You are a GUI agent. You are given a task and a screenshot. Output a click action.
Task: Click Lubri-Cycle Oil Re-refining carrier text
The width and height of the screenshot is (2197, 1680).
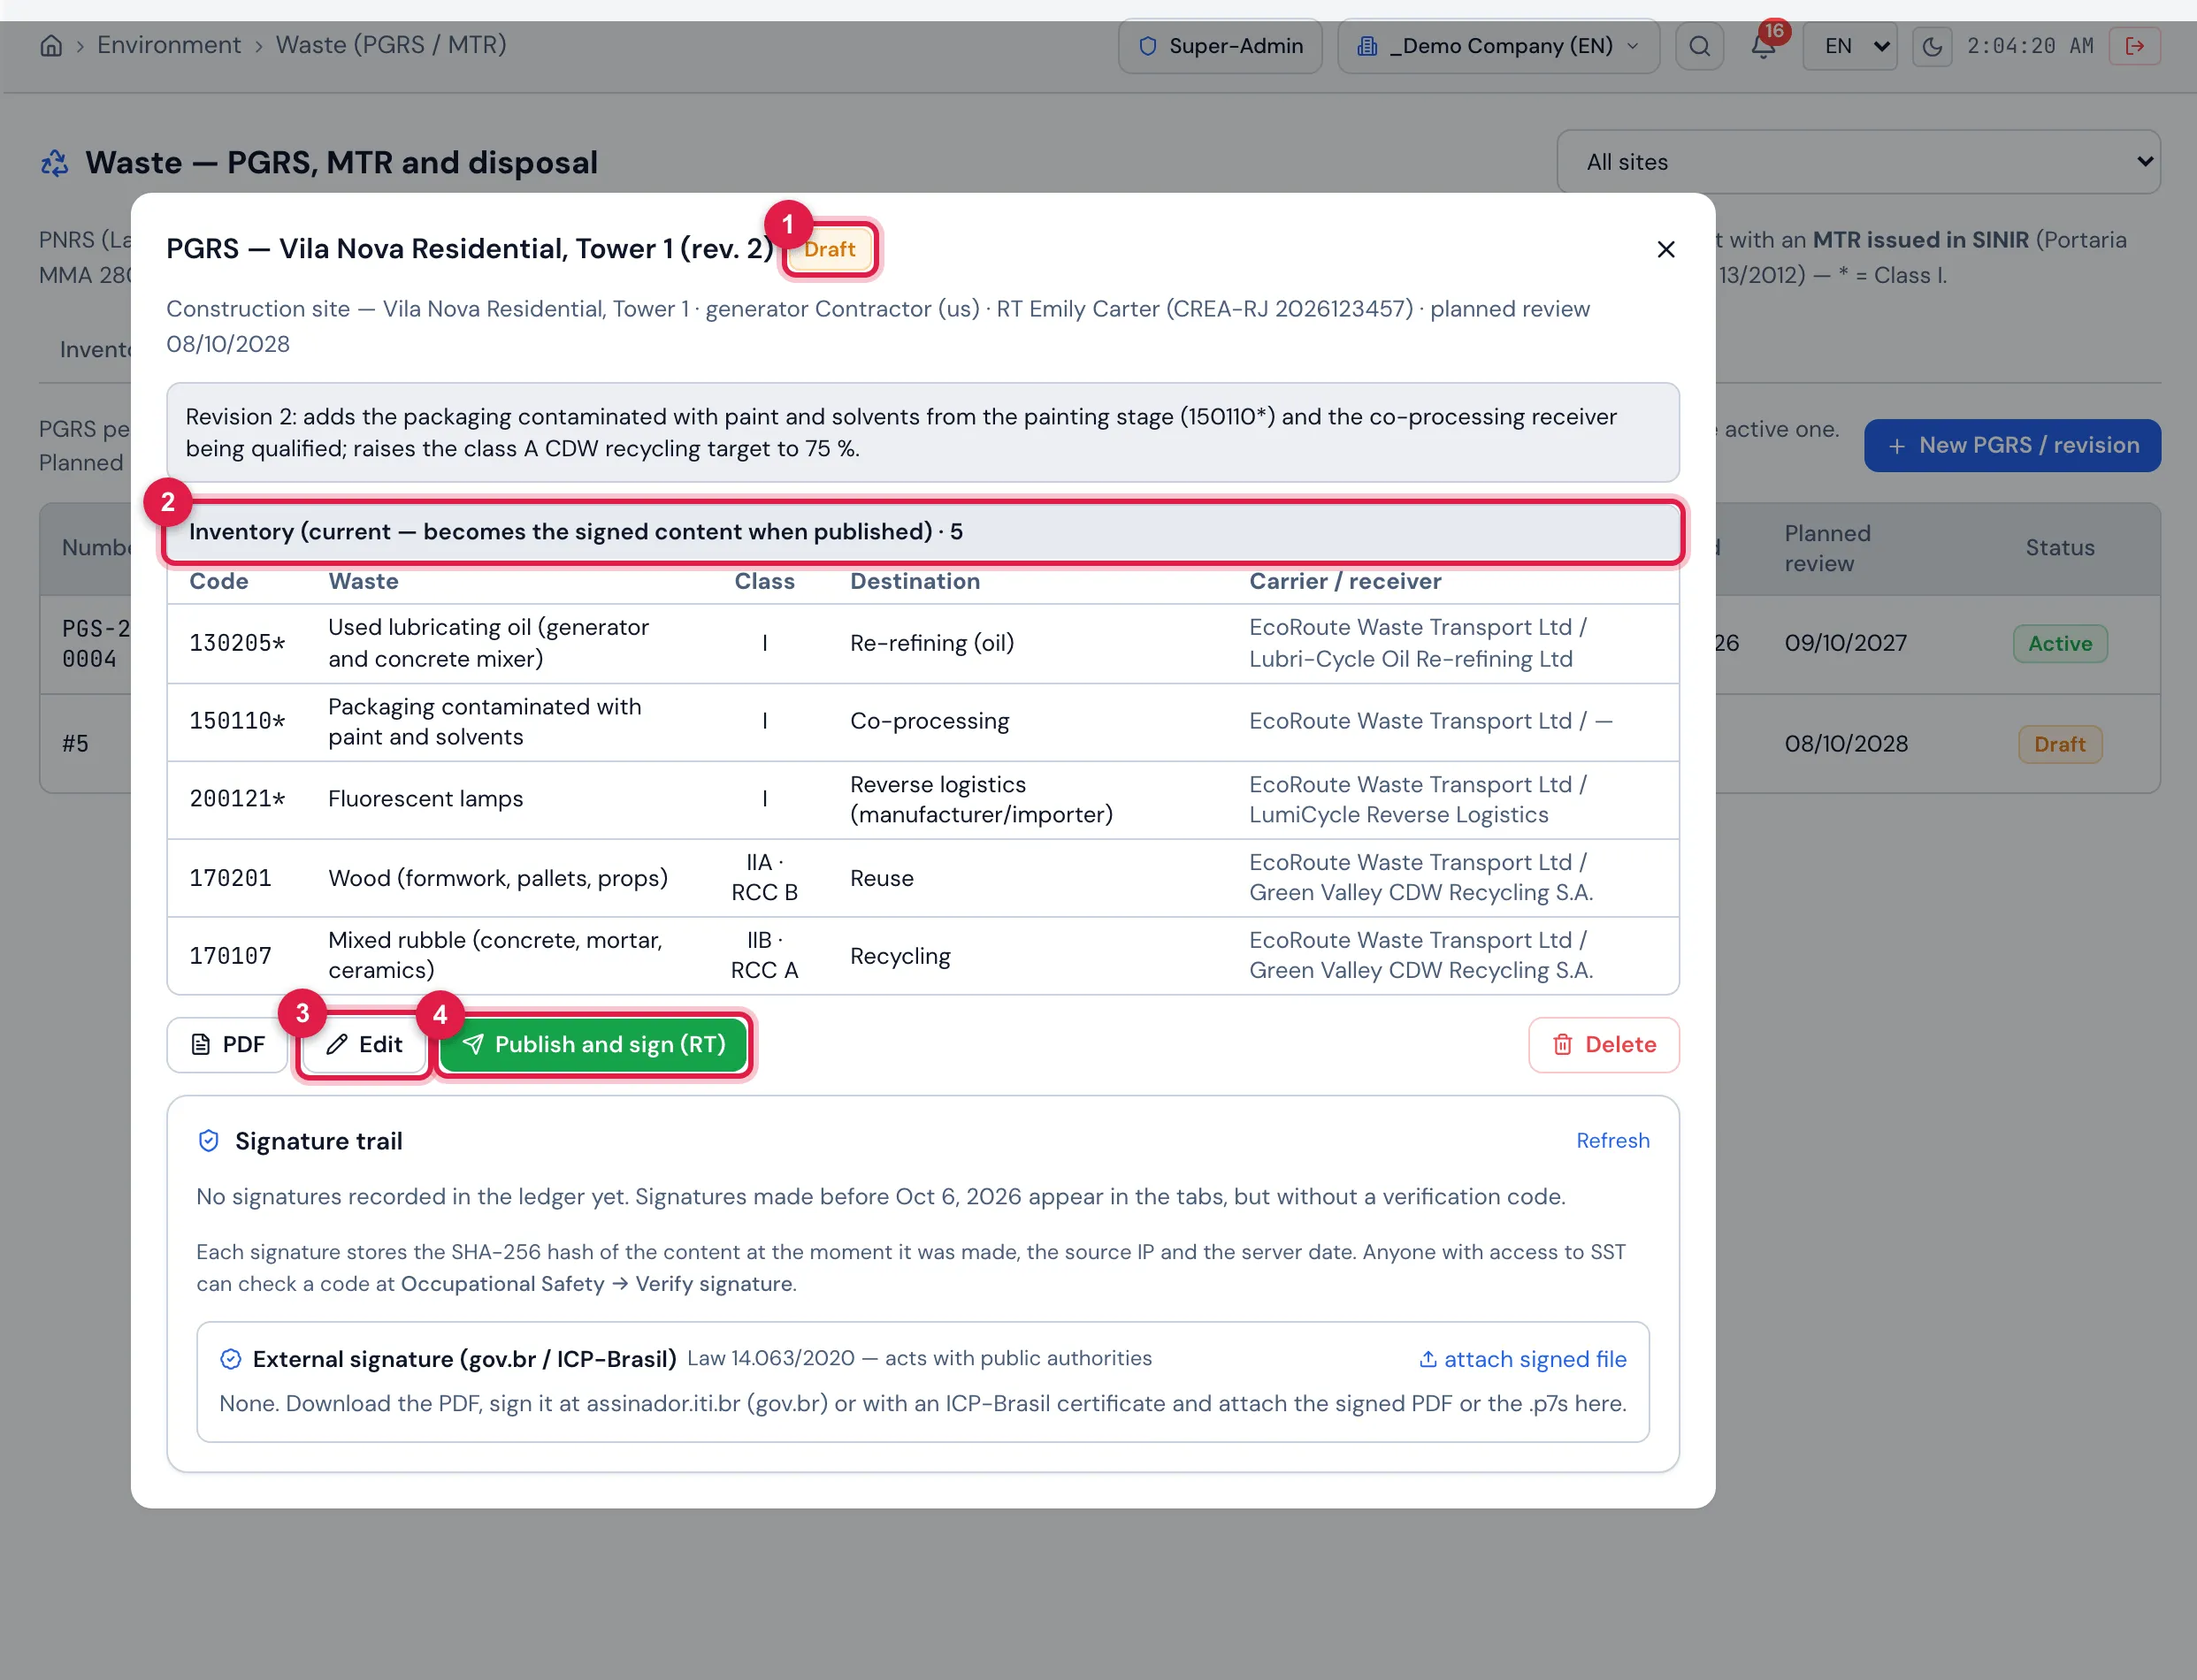[x=1410, y=659]
